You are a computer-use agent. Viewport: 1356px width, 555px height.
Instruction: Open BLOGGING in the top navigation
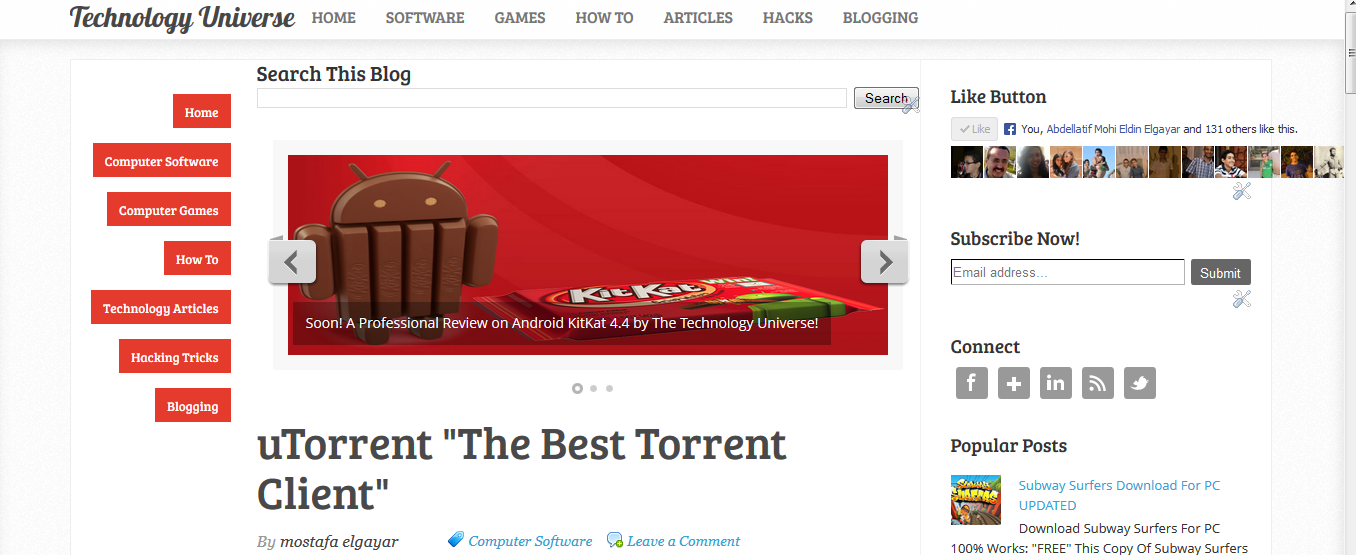tap(880, 18)
